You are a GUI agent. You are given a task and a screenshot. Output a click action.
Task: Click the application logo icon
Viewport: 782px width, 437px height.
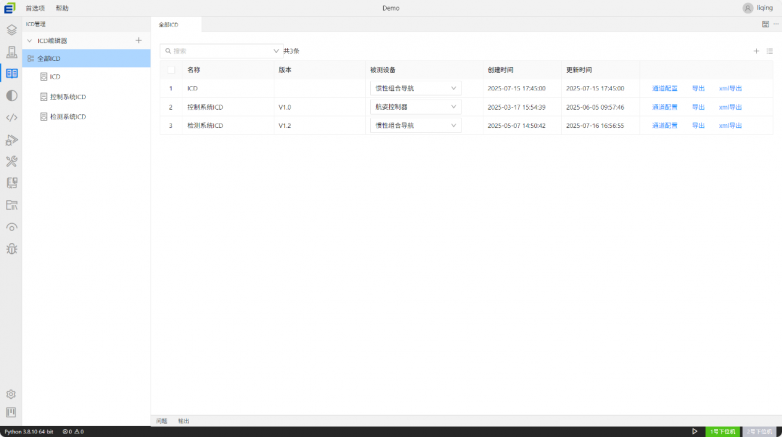pos(9,8)
